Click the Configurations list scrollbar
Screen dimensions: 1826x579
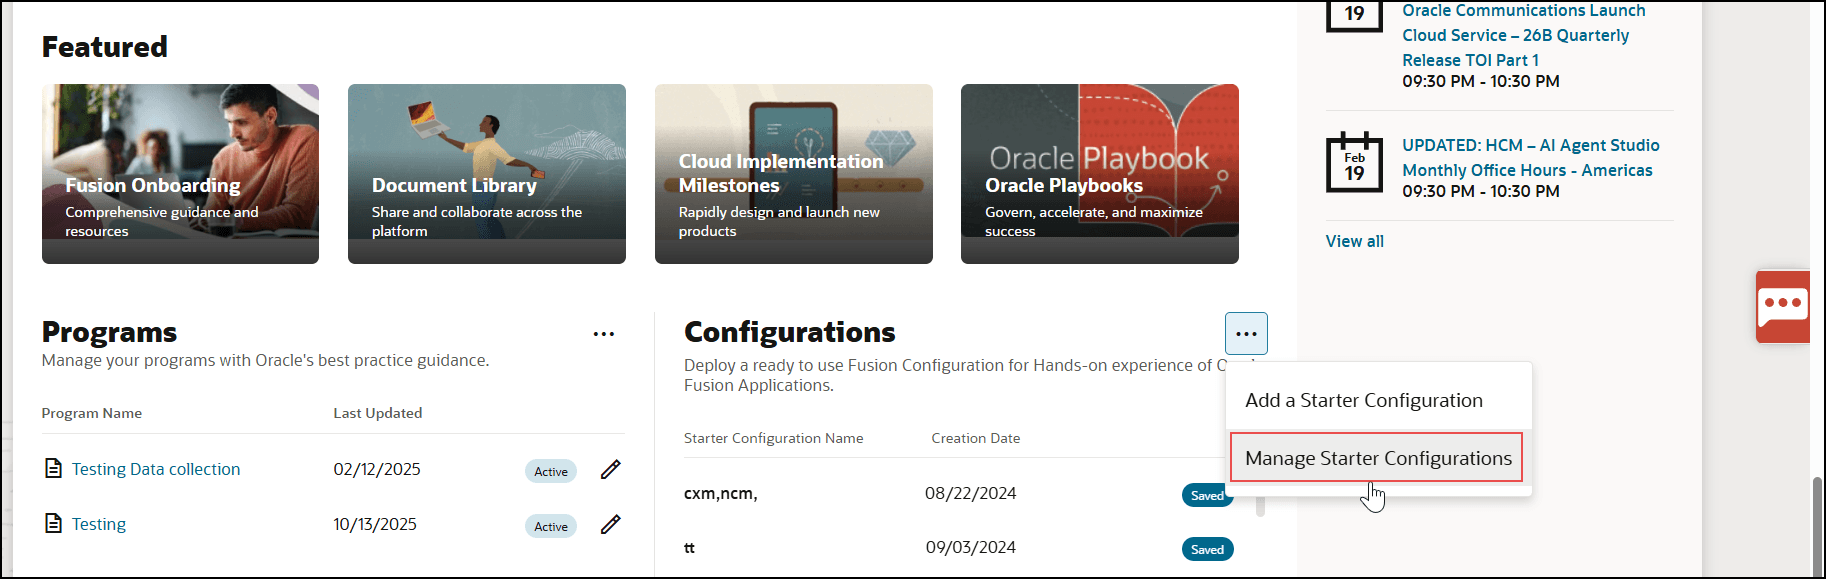[x=1260, y=504]
